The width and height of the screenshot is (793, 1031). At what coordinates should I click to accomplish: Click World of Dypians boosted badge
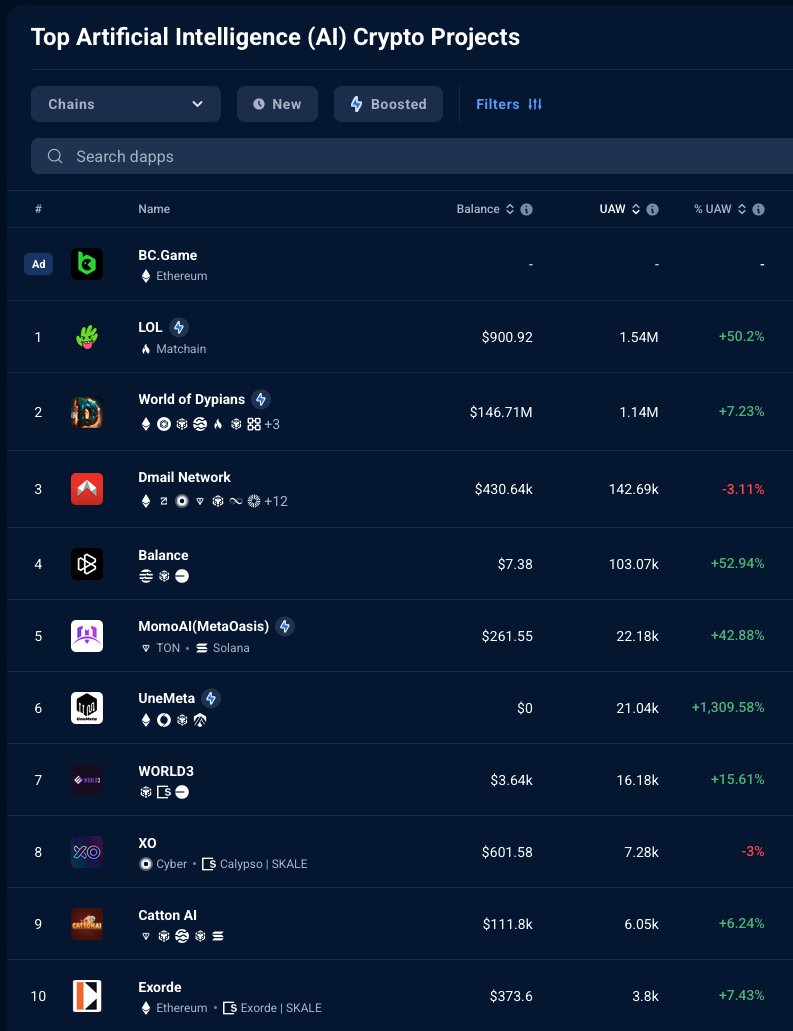pos(261,399)
